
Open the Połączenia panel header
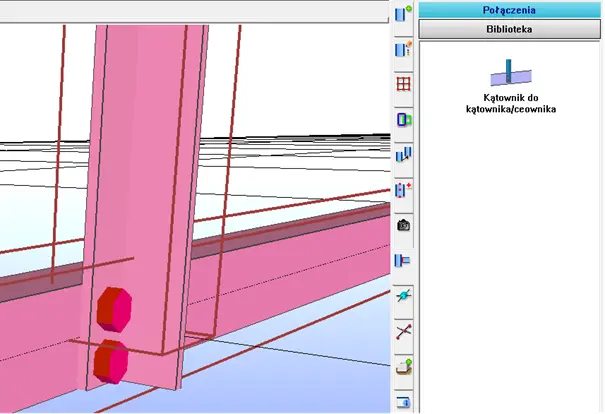coord(511,10)
